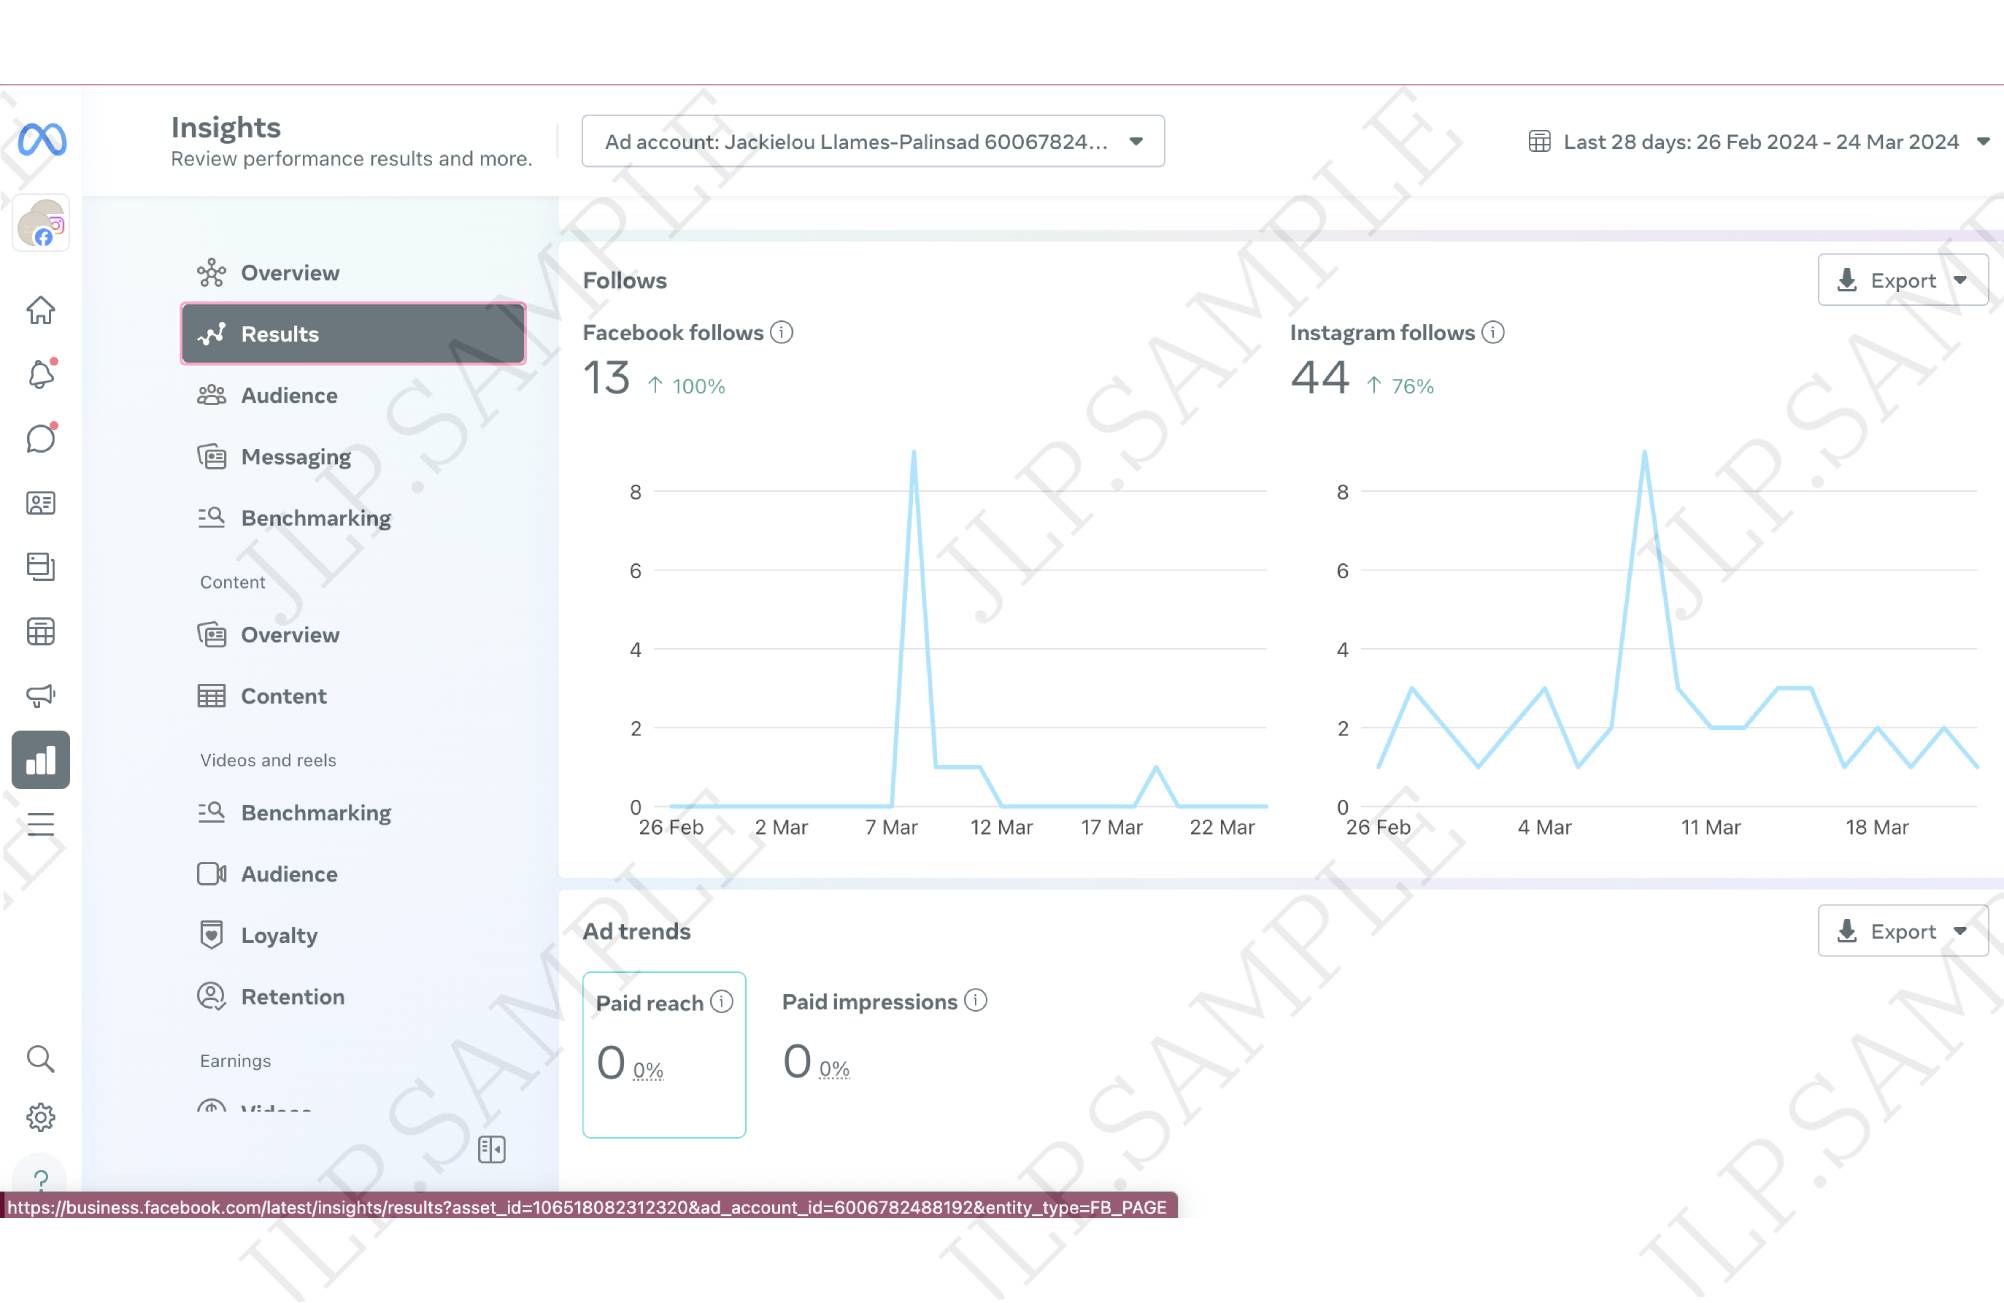Open the Audience menu item
This screenshot has height=1303, width=2004.
pos(289,396)
